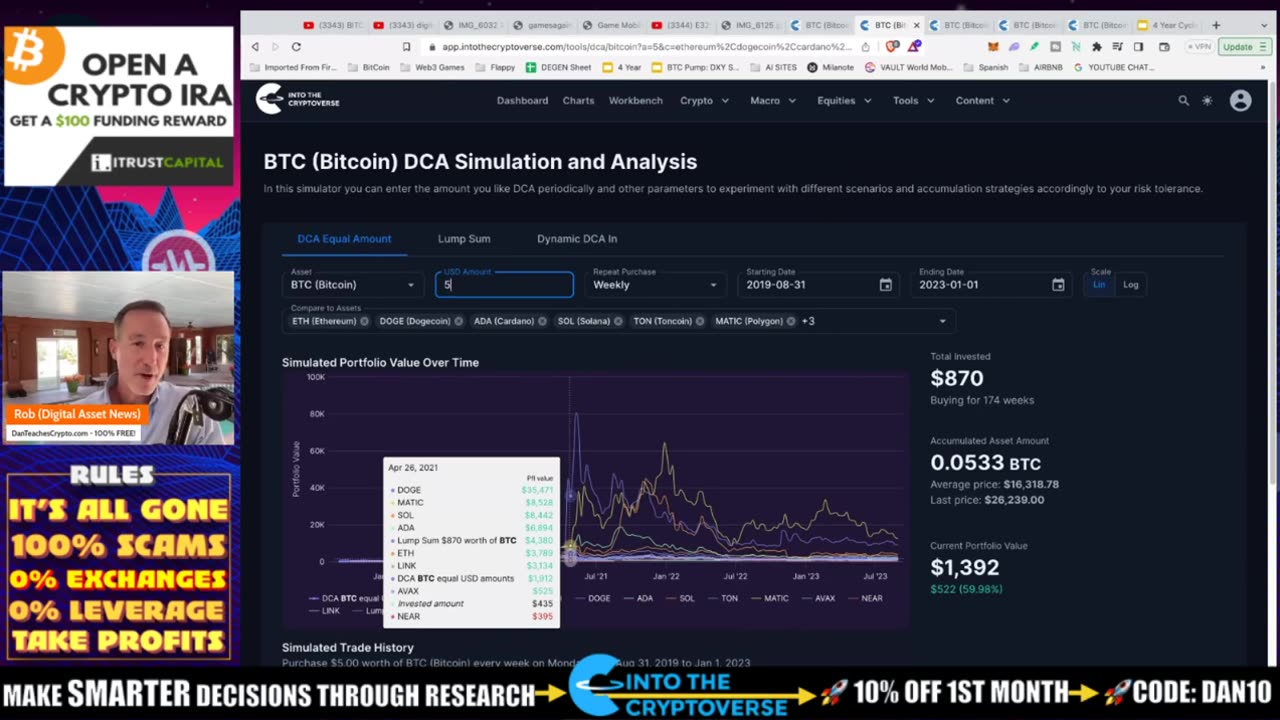This screenshot has height=720, width=1280.
Task: Open the Repeat Purchase Weekly dropdown
Action: [x=655, y=285]
